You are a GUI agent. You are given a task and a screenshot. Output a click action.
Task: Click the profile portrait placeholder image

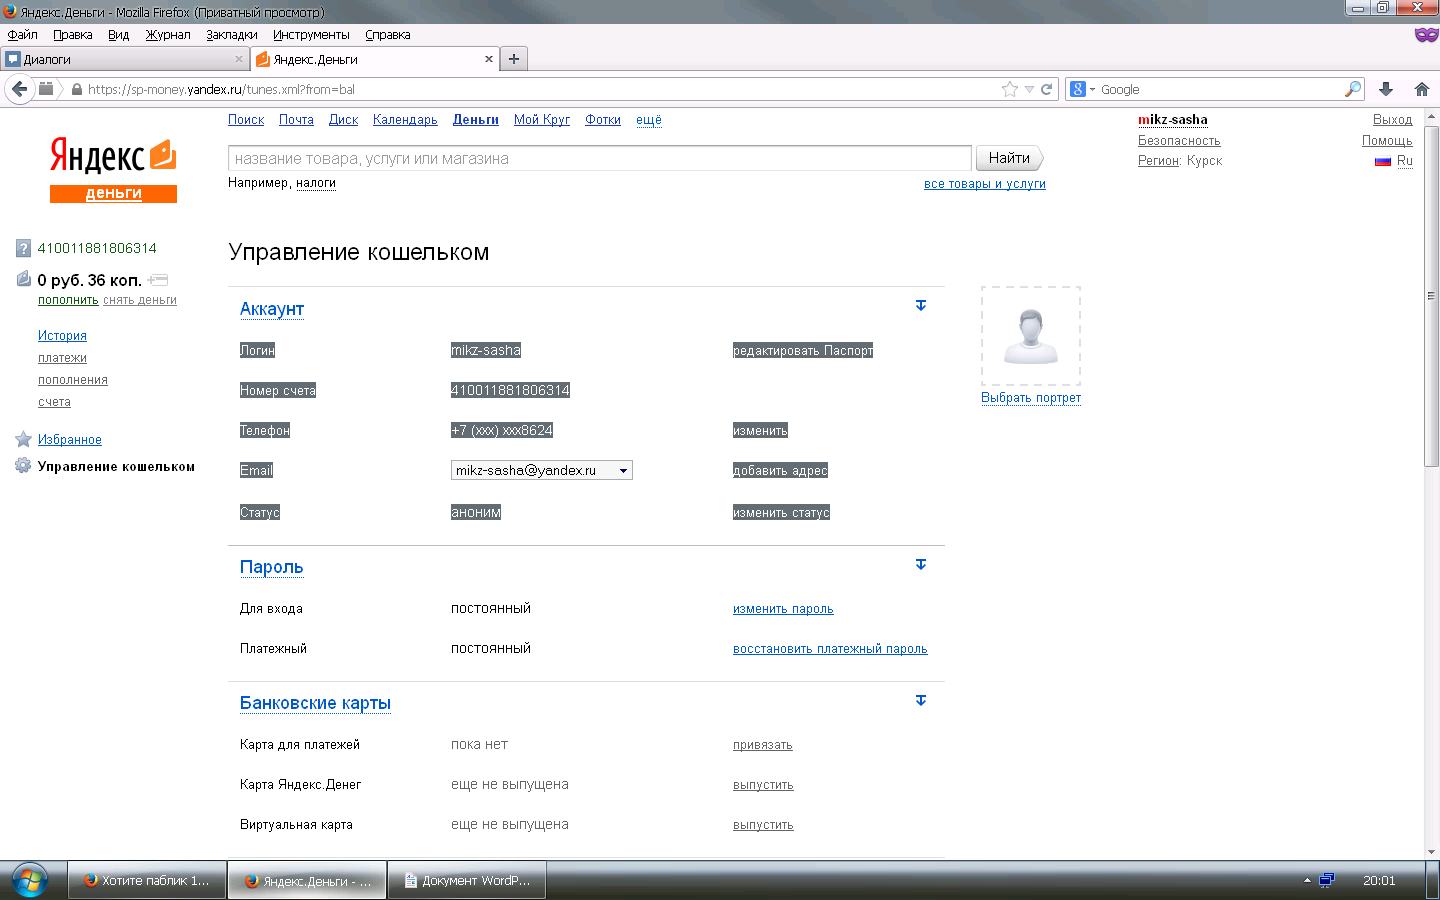pos(1031,336)
